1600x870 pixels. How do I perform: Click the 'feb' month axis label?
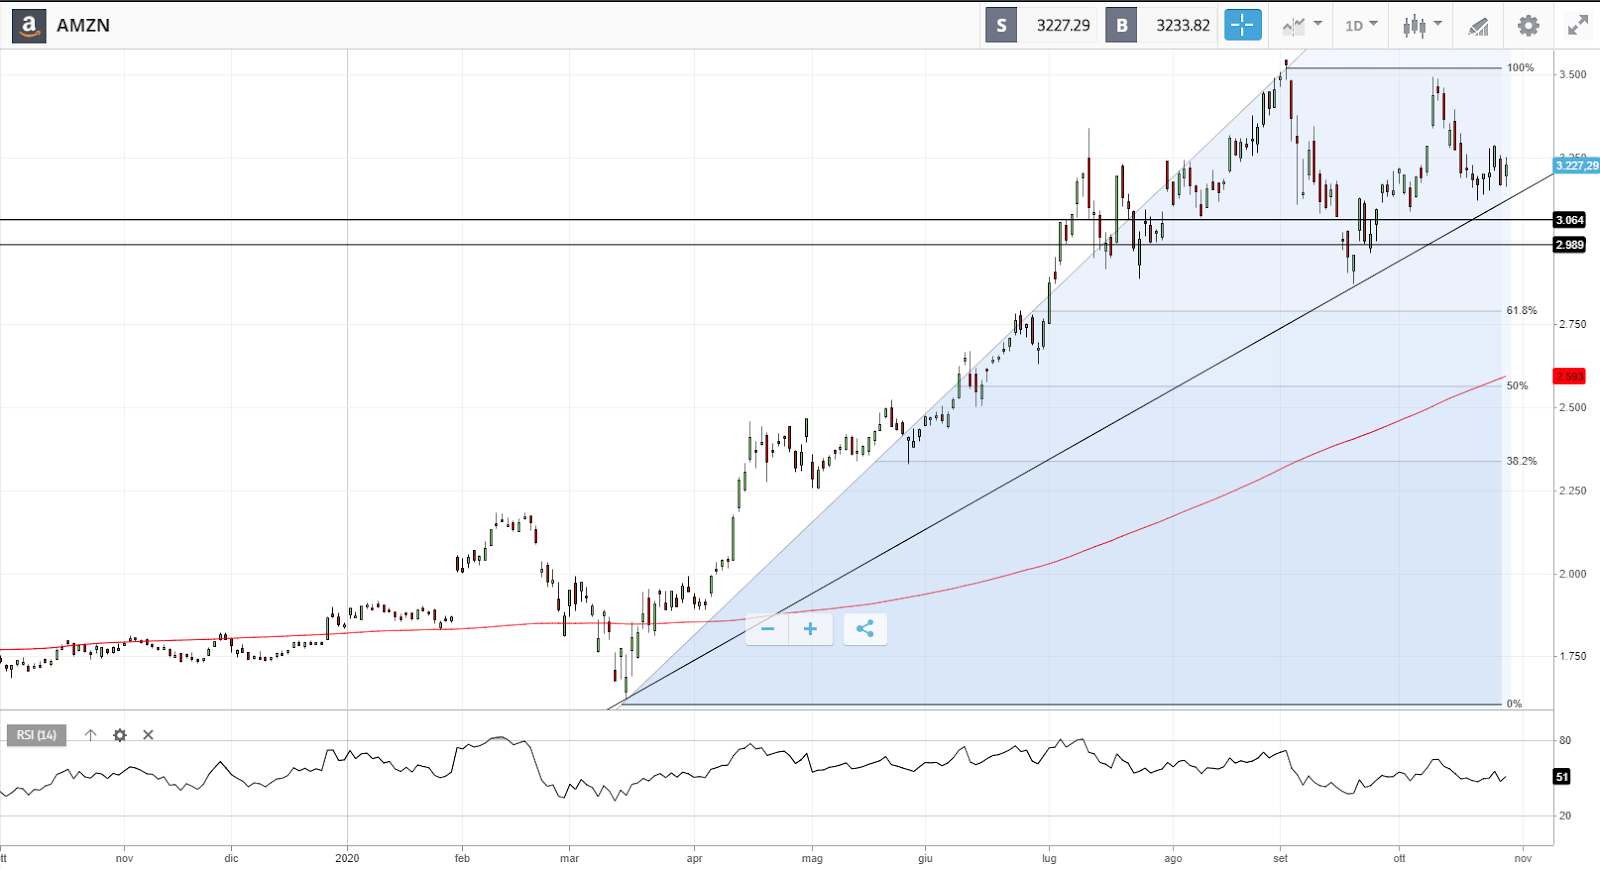462,858
